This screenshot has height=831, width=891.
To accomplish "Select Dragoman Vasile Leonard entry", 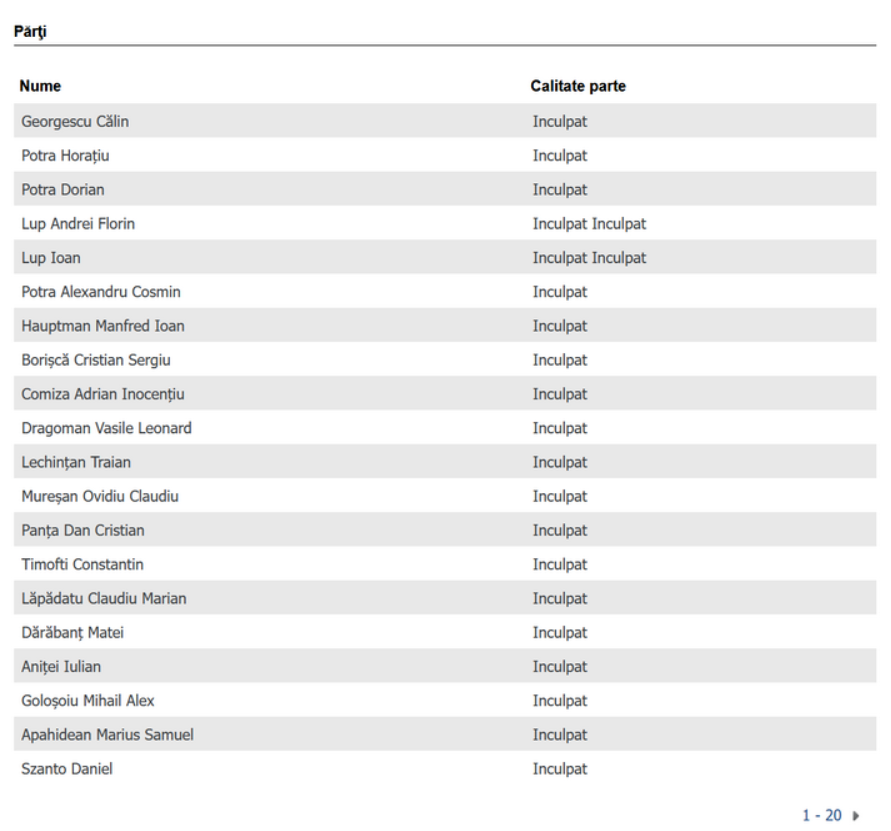I will click(106, 428).
